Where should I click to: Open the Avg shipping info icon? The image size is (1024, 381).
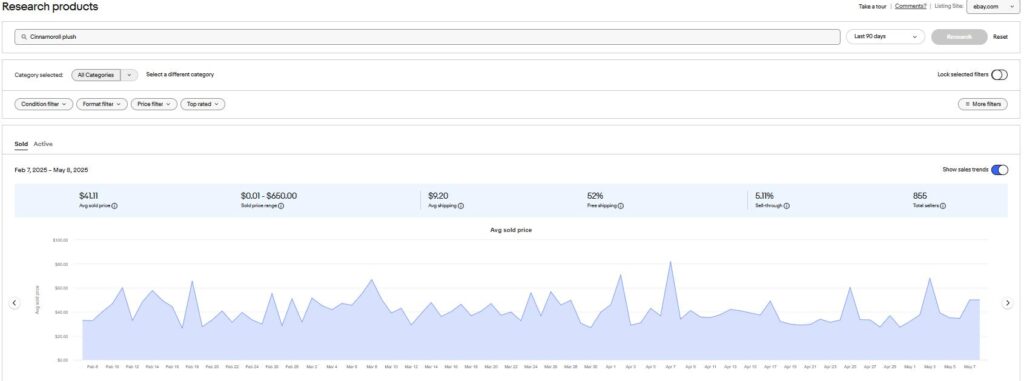coord(460,206)
